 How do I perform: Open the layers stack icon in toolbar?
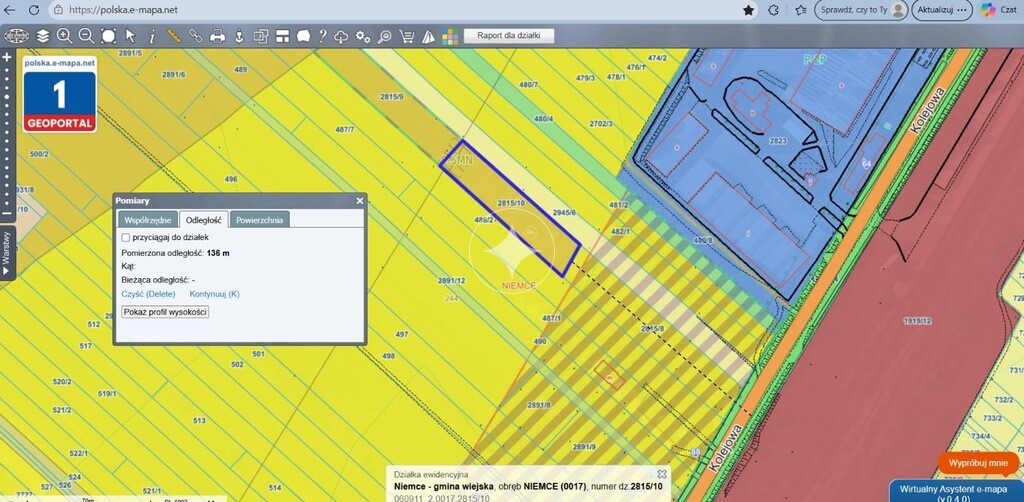[x=43, y=36]
